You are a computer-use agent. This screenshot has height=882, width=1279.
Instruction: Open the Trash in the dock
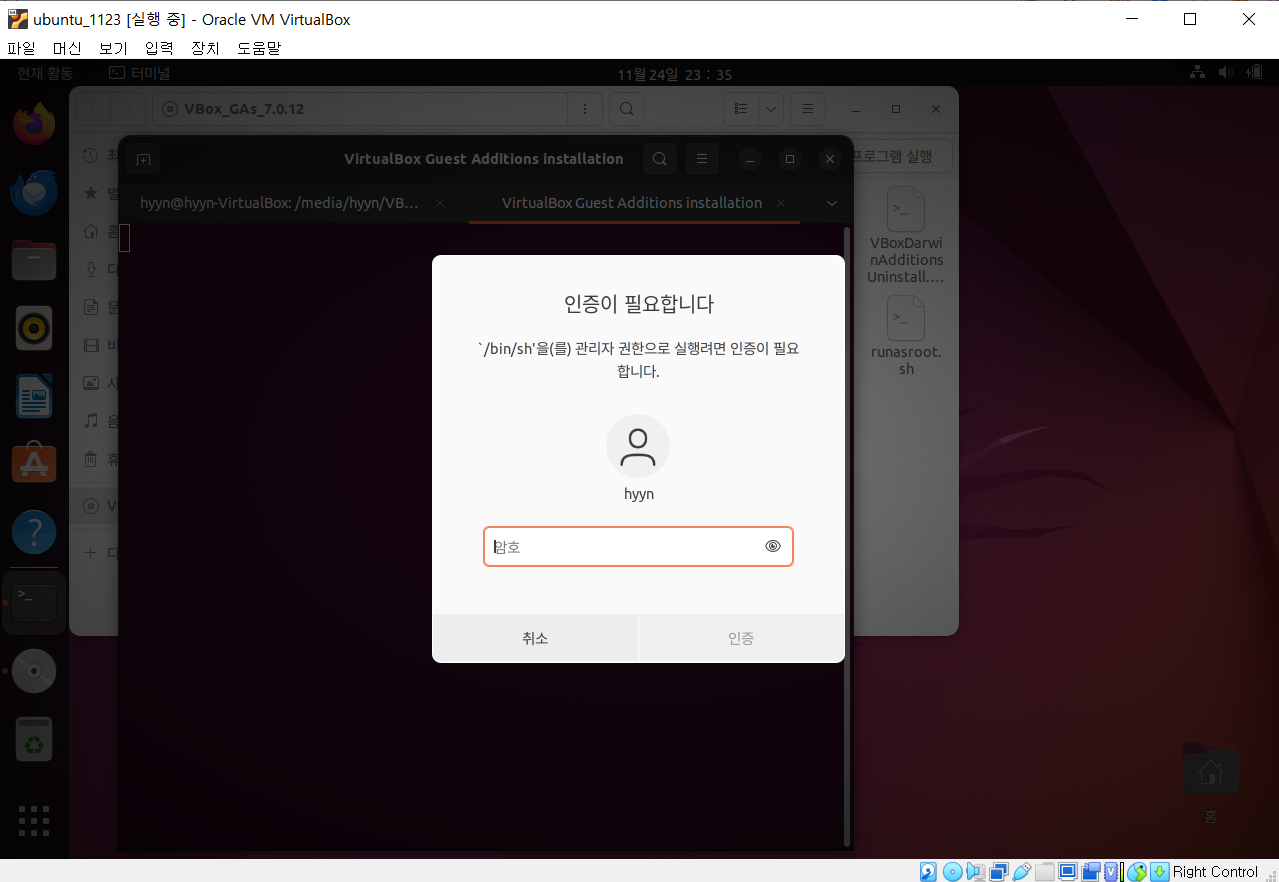(x=34, y=739)
